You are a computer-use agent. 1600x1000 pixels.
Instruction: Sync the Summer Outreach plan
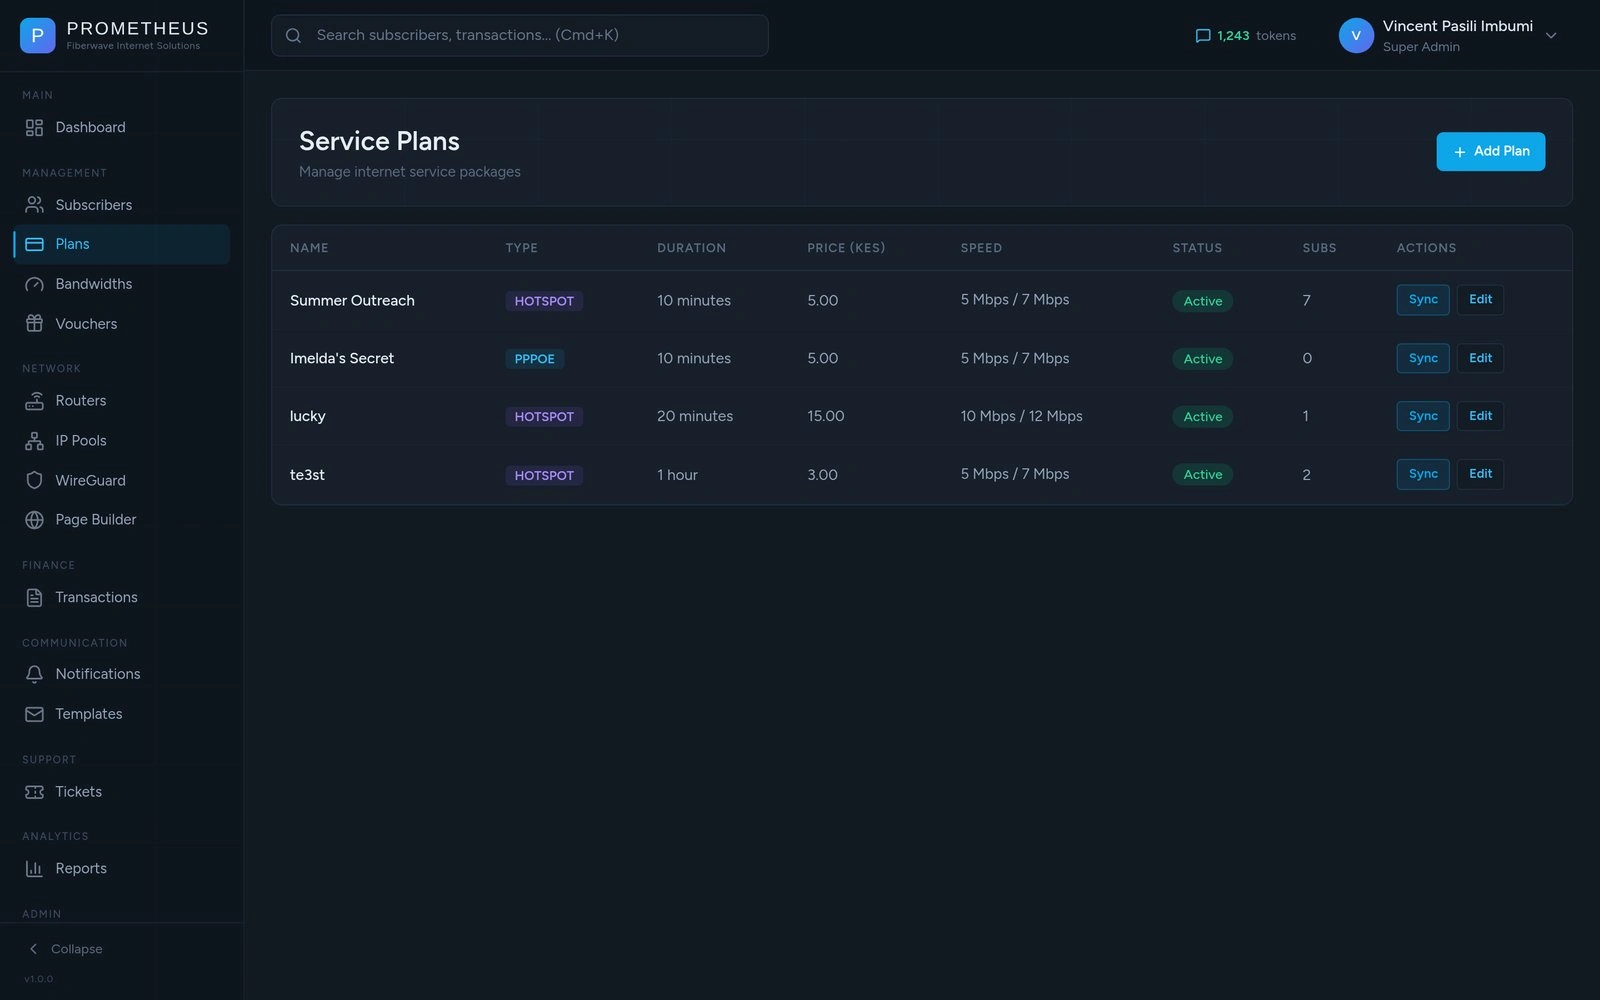pyautogui.click(x=1422, y=300)
